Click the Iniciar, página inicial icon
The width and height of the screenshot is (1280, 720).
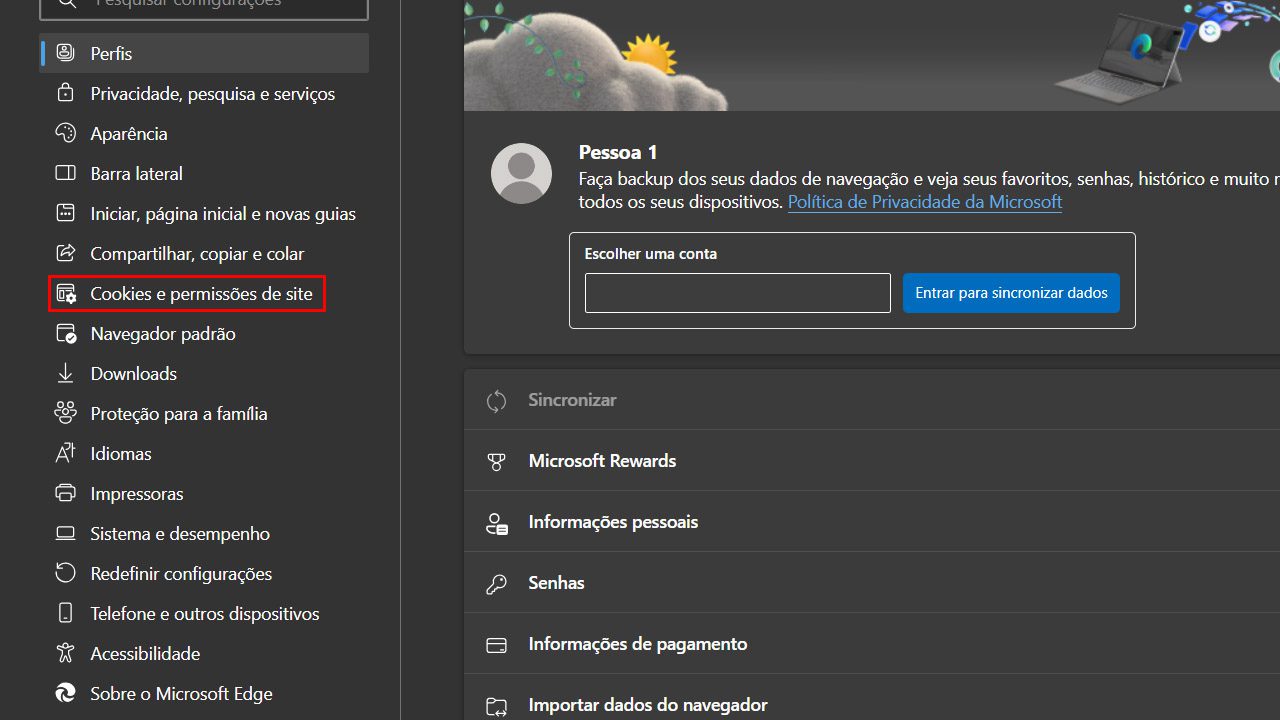[65, 213]
